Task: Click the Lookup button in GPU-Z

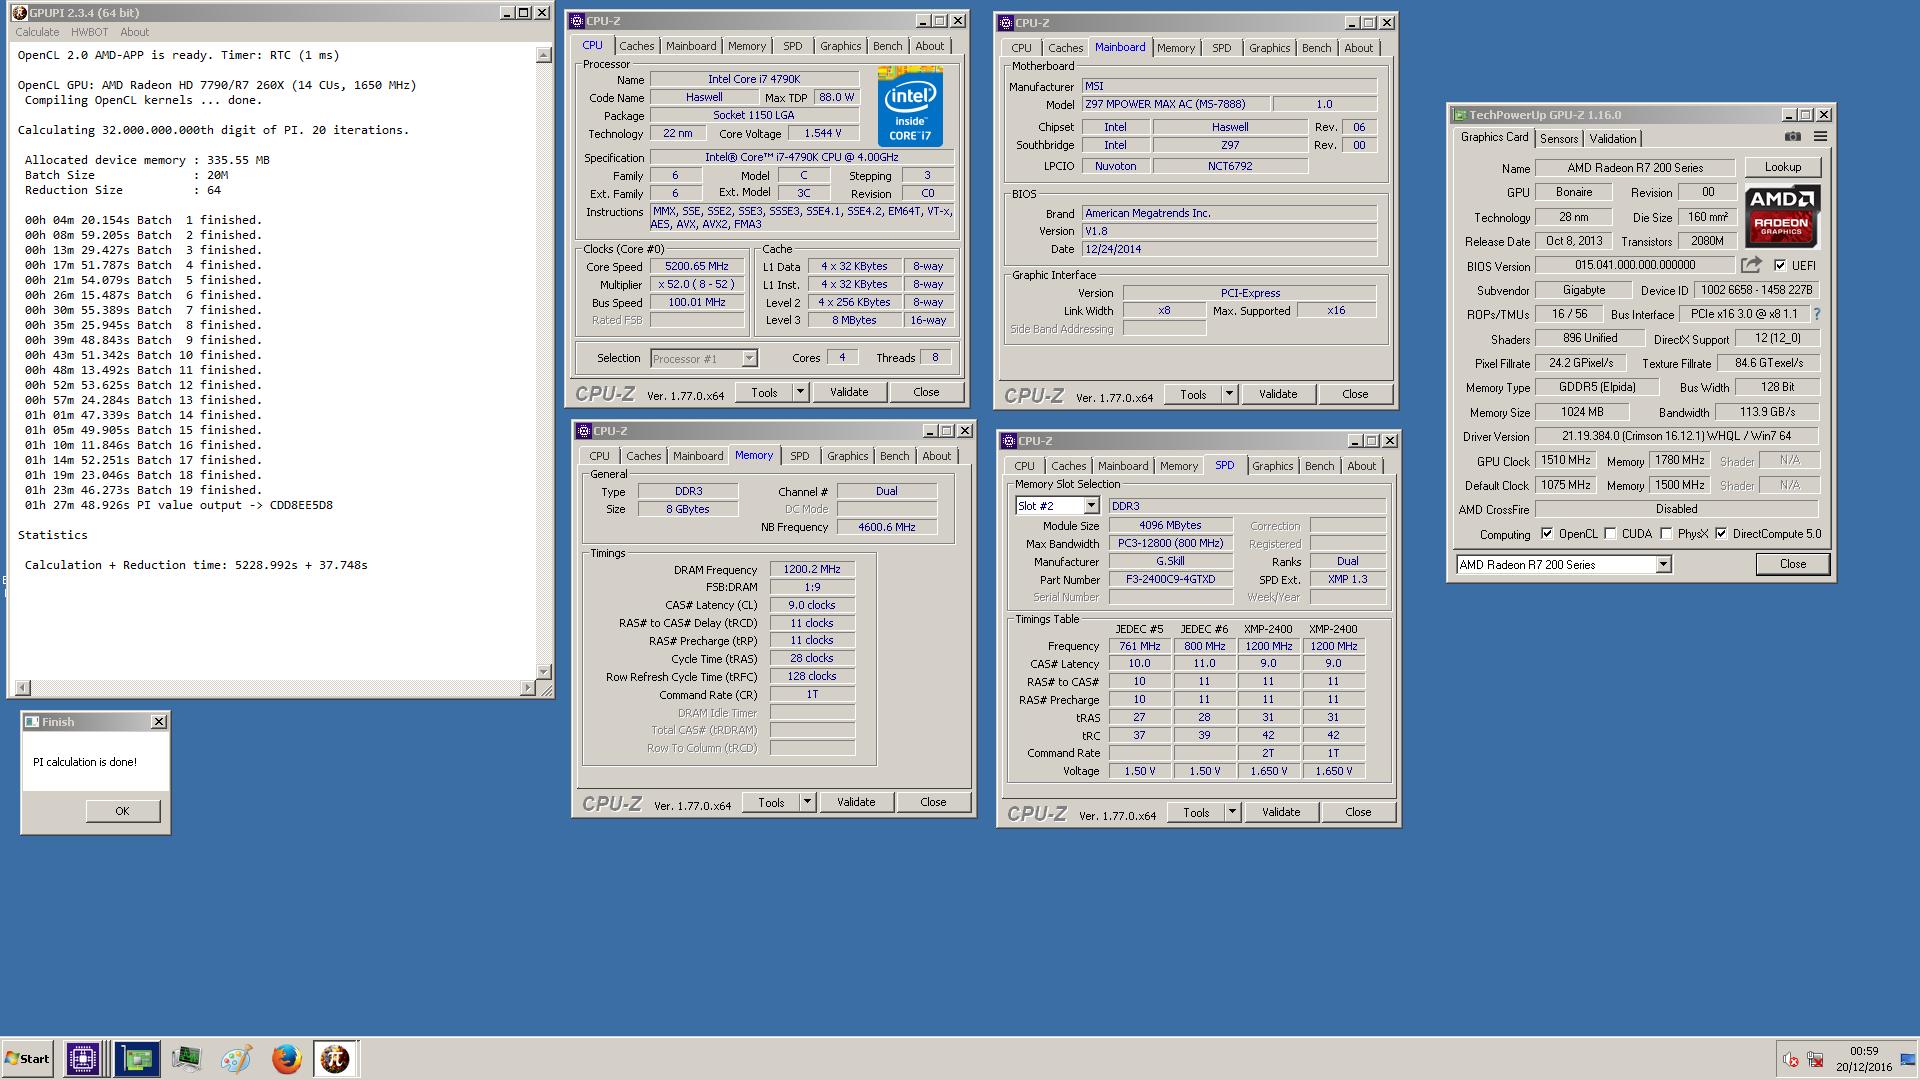Action: click(1782, 167)
